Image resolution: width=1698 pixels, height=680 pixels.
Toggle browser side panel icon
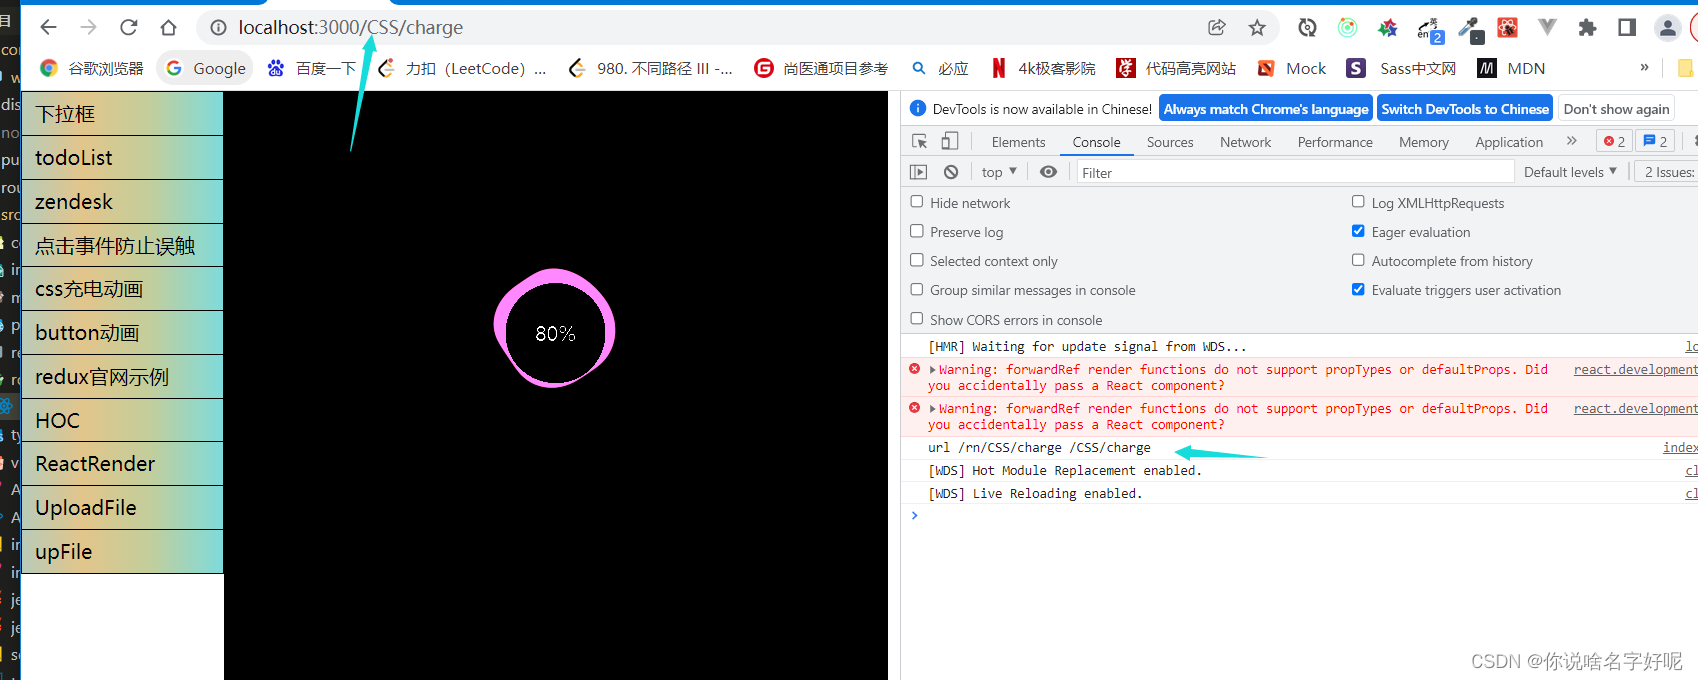(x=1627, y=28)
